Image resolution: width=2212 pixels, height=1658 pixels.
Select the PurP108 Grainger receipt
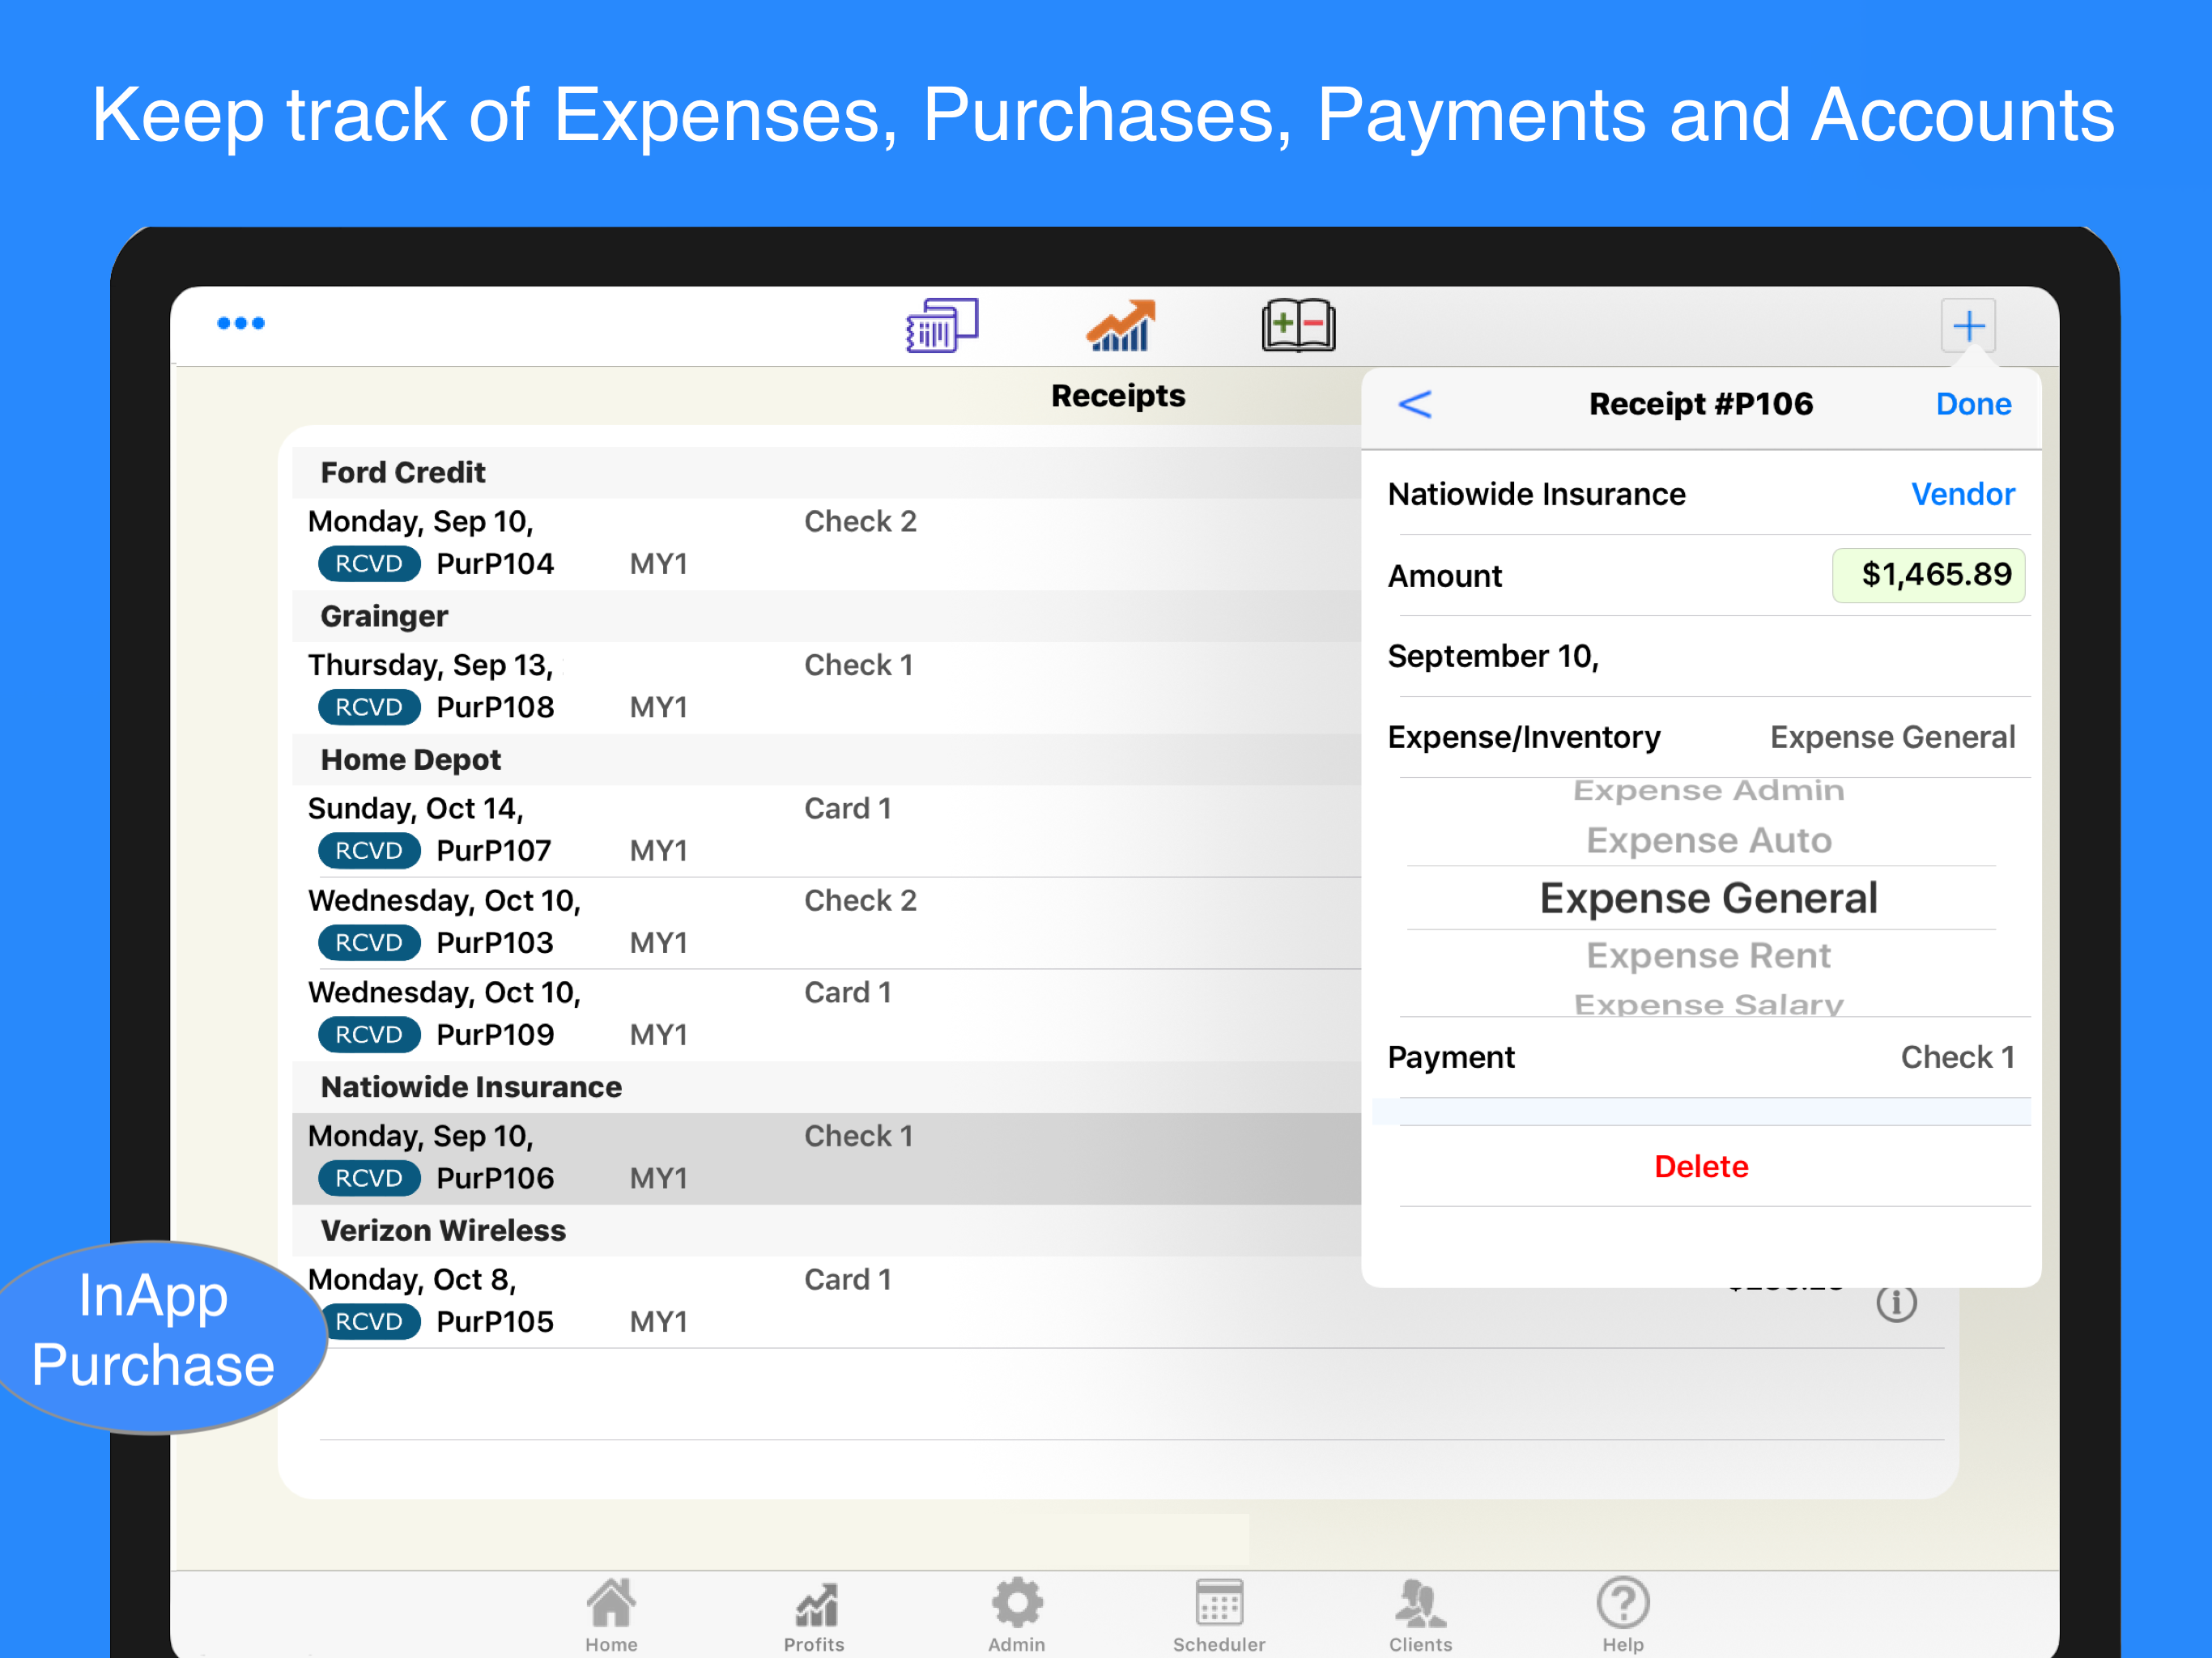(826, 687)
